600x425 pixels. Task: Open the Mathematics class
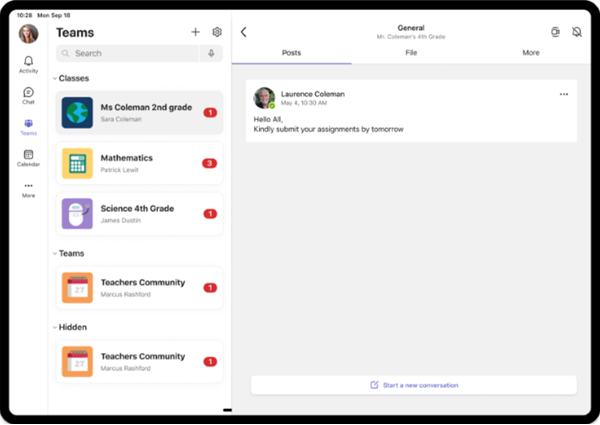(x=140, y=163)
